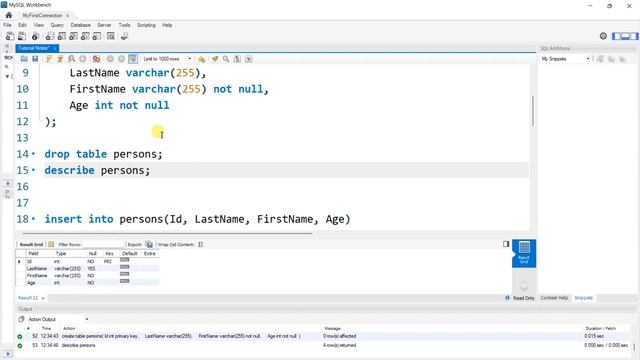
Task: Click the Result Grid button
Action: pos(31,244)
